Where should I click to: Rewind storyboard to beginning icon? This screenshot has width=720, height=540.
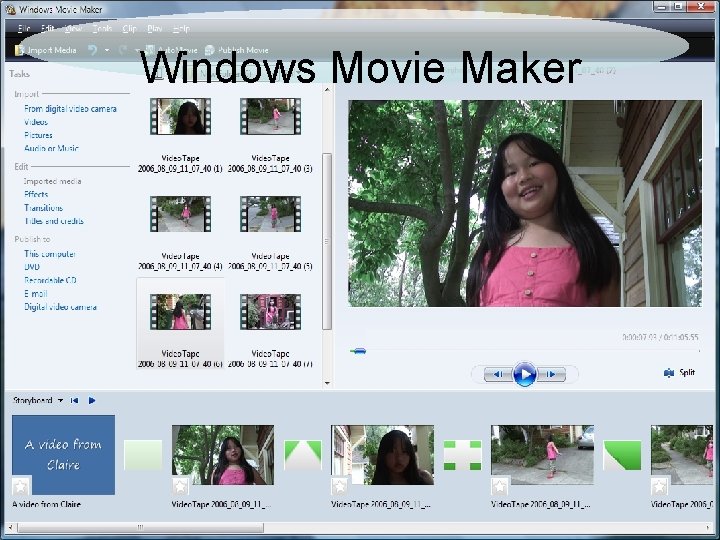[74, 400]
